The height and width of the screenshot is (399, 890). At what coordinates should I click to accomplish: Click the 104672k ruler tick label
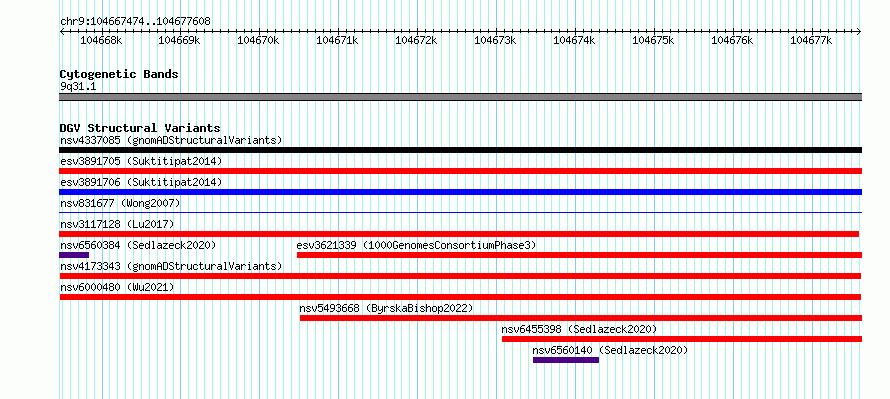[416, 40]
